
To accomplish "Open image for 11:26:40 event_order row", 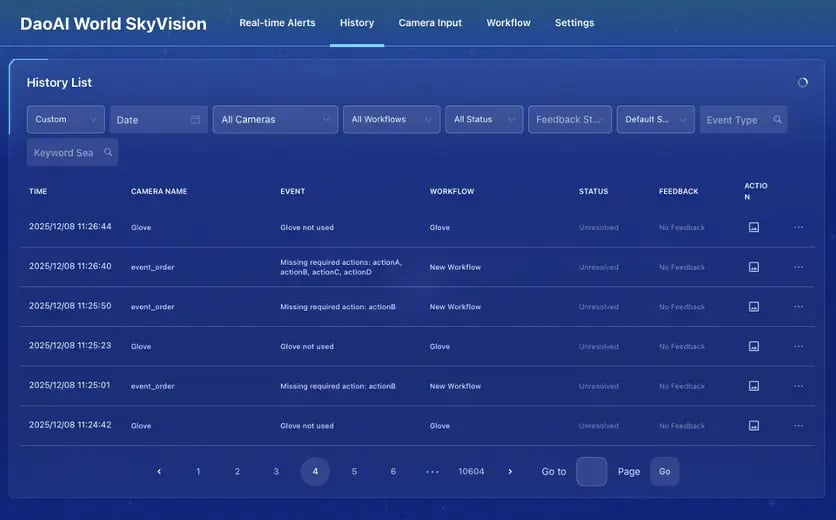I will click(754, 267).
